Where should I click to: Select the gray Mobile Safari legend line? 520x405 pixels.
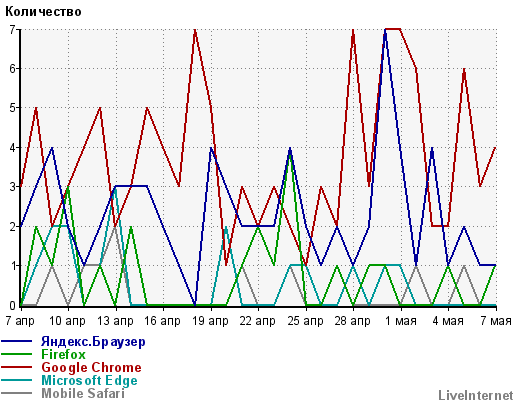point(17,393)
